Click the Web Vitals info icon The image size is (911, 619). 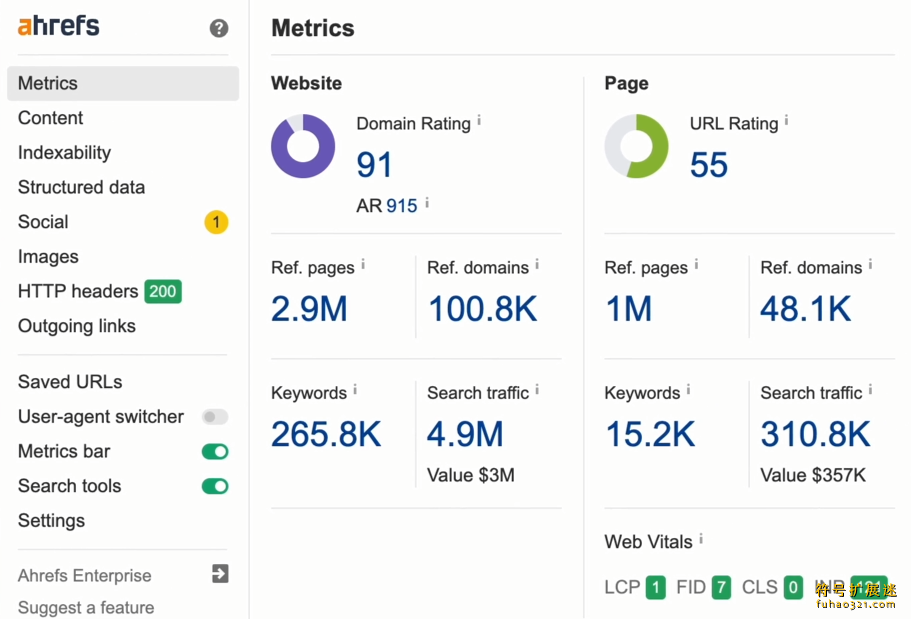tap(701, 539)
